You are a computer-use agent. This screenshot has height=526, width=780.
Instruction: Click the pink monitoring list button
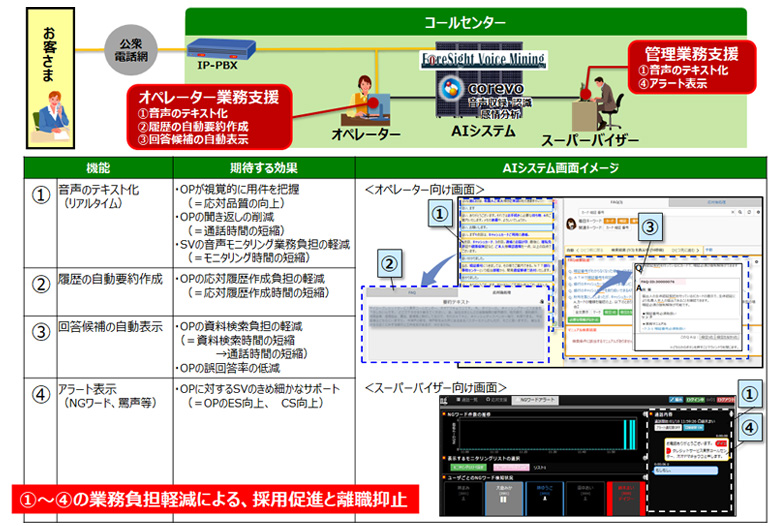pos(511,467)
